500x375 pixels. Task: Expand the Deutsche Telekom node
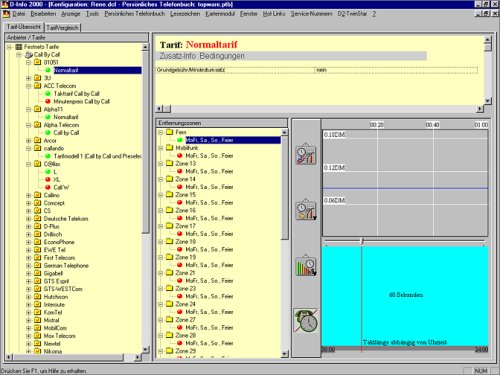[29, 219]
